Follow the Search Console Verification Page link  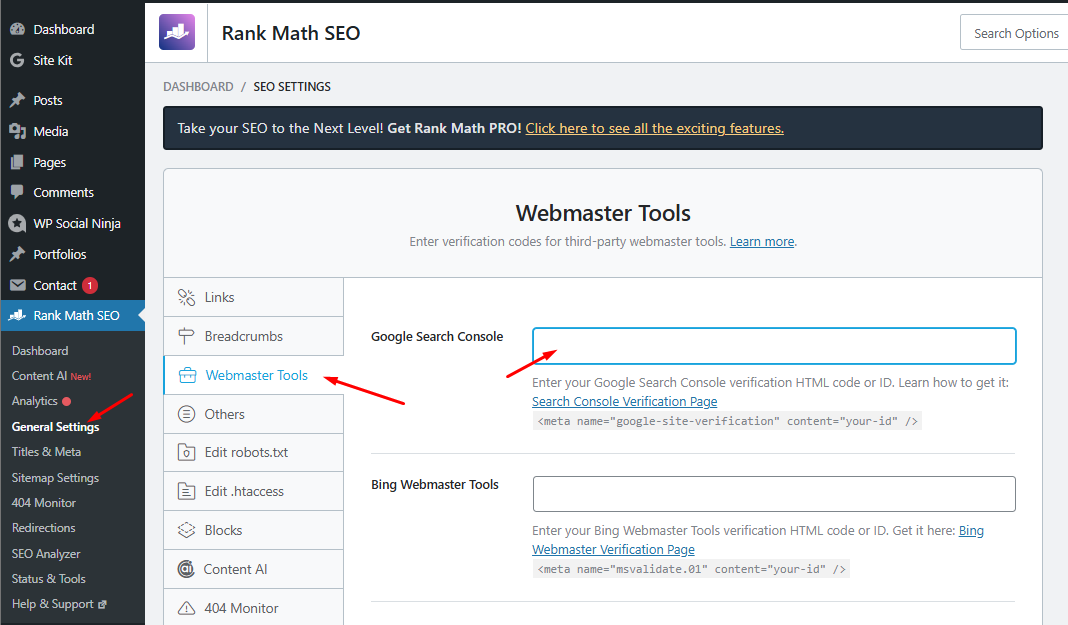coord(625,402)
